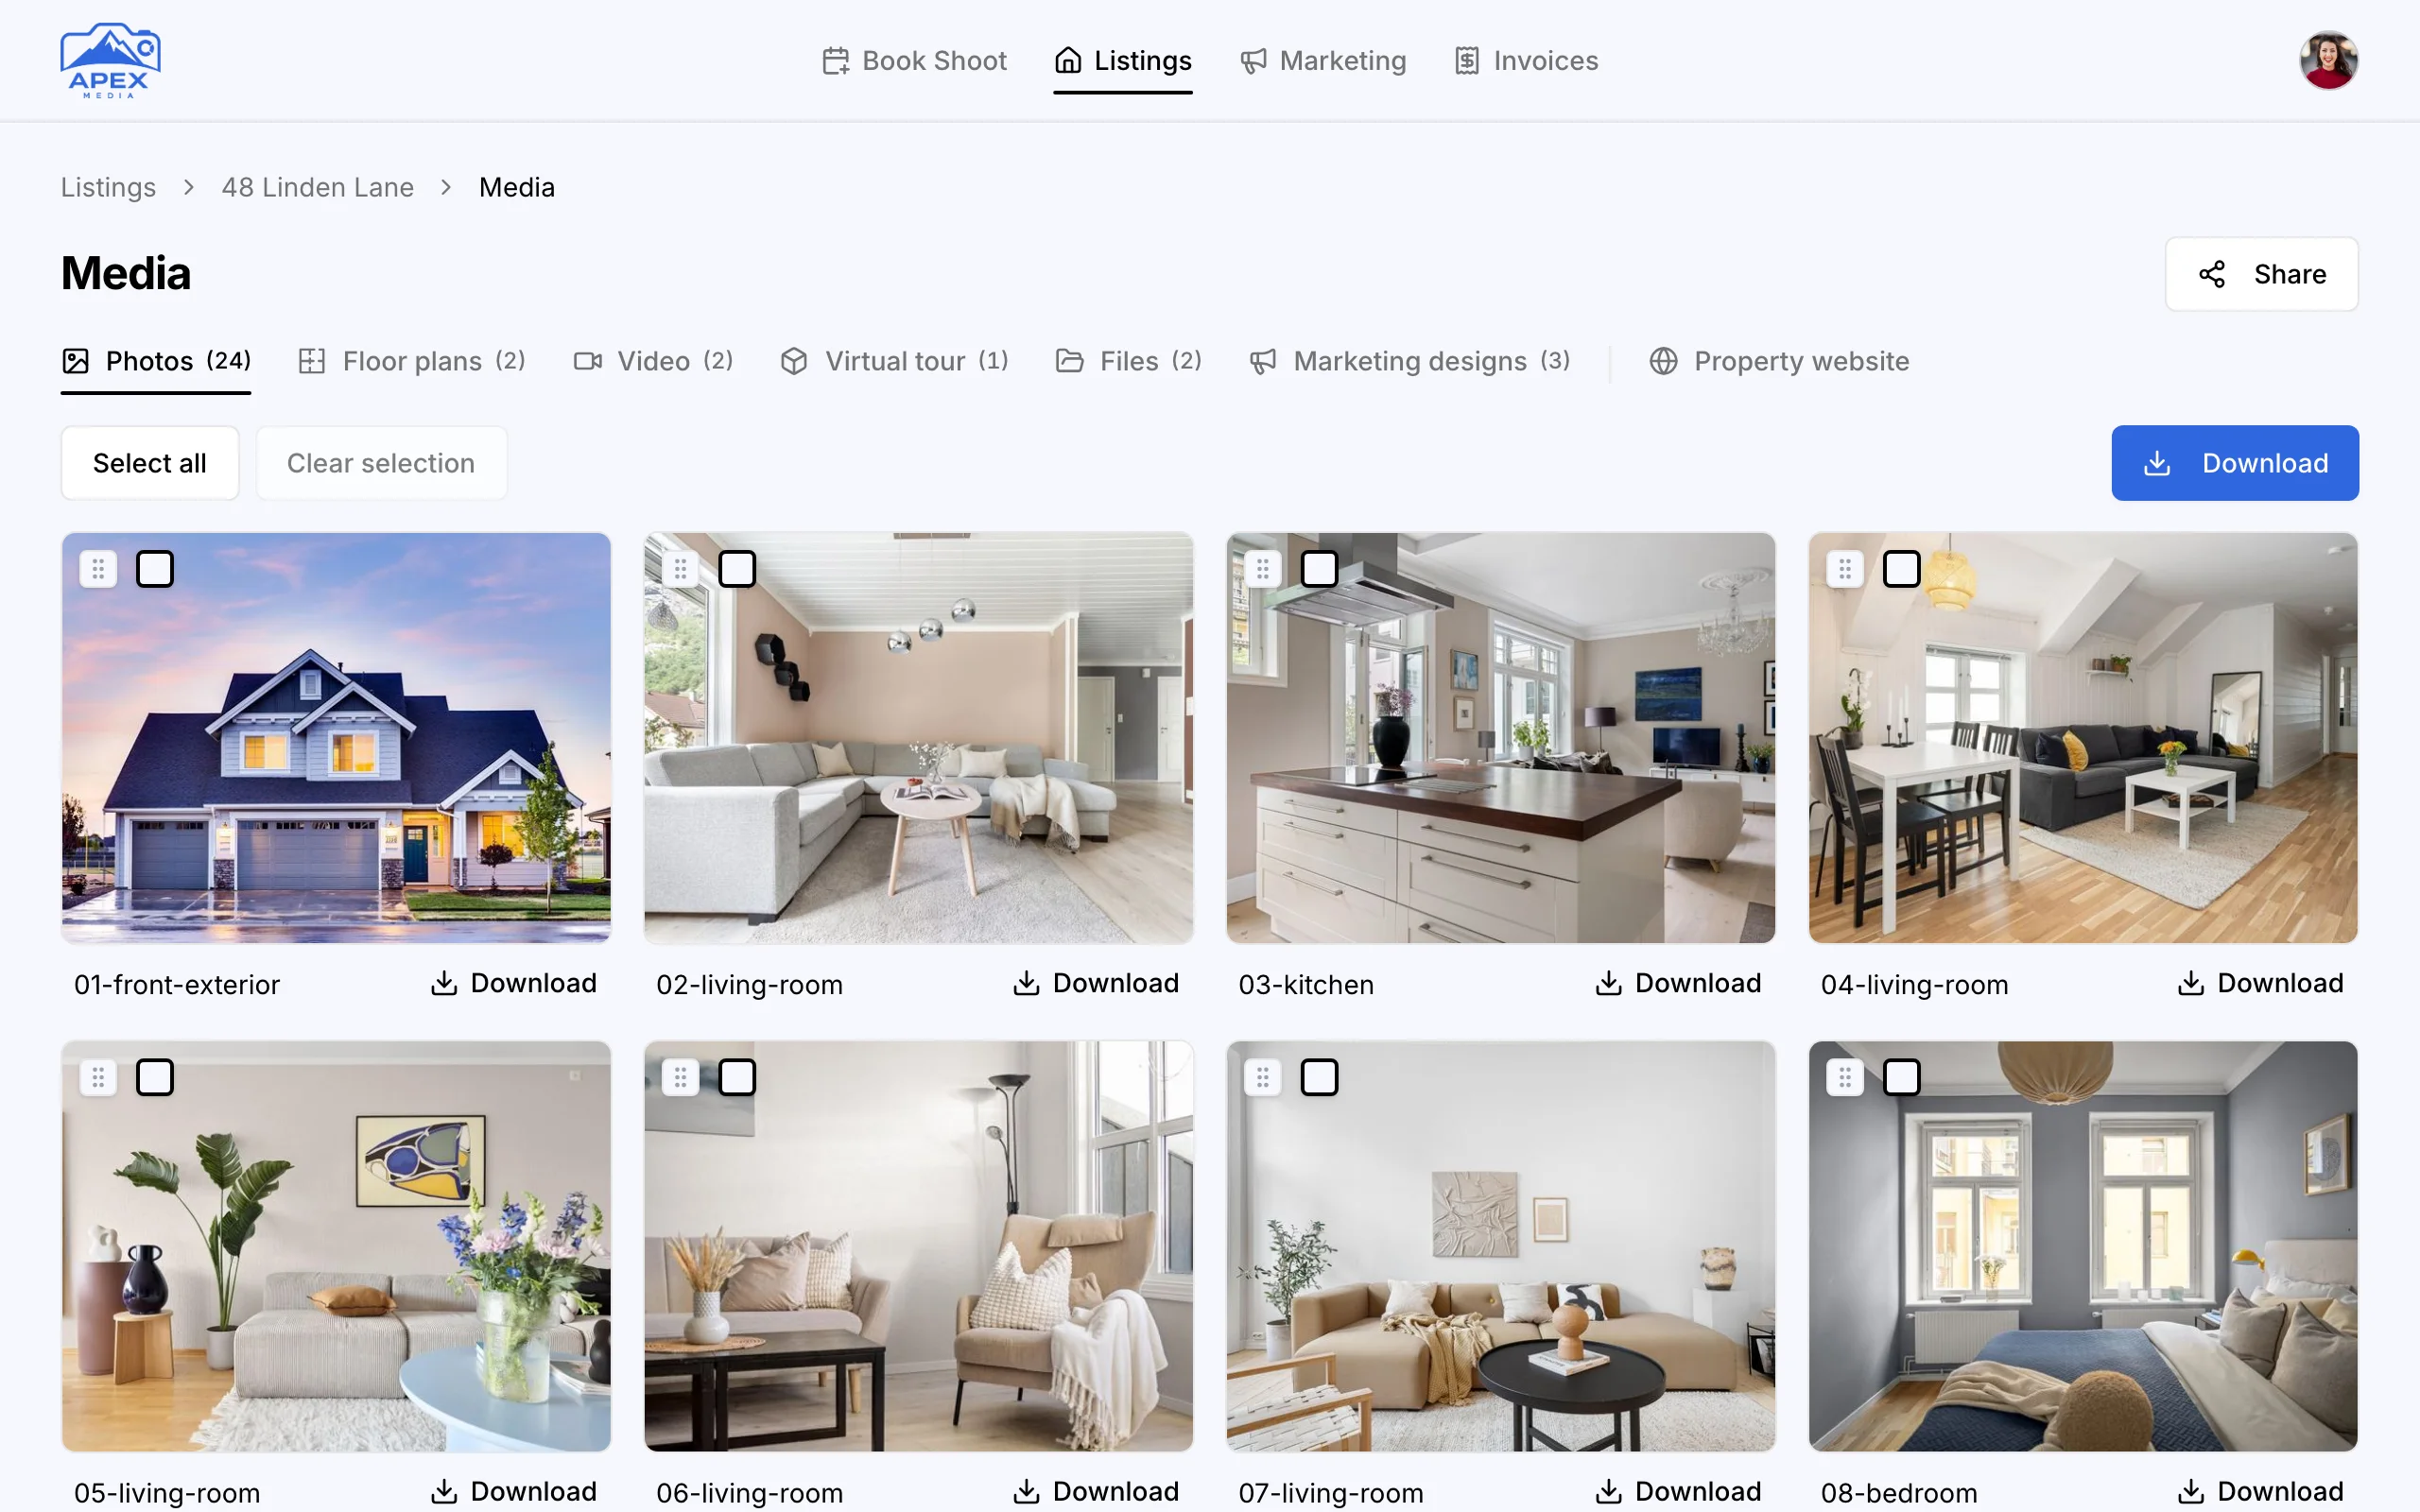Click the globe icon beside Property website
The height and width of the screenshot is (1512, 2420).
pos(1663,361)
